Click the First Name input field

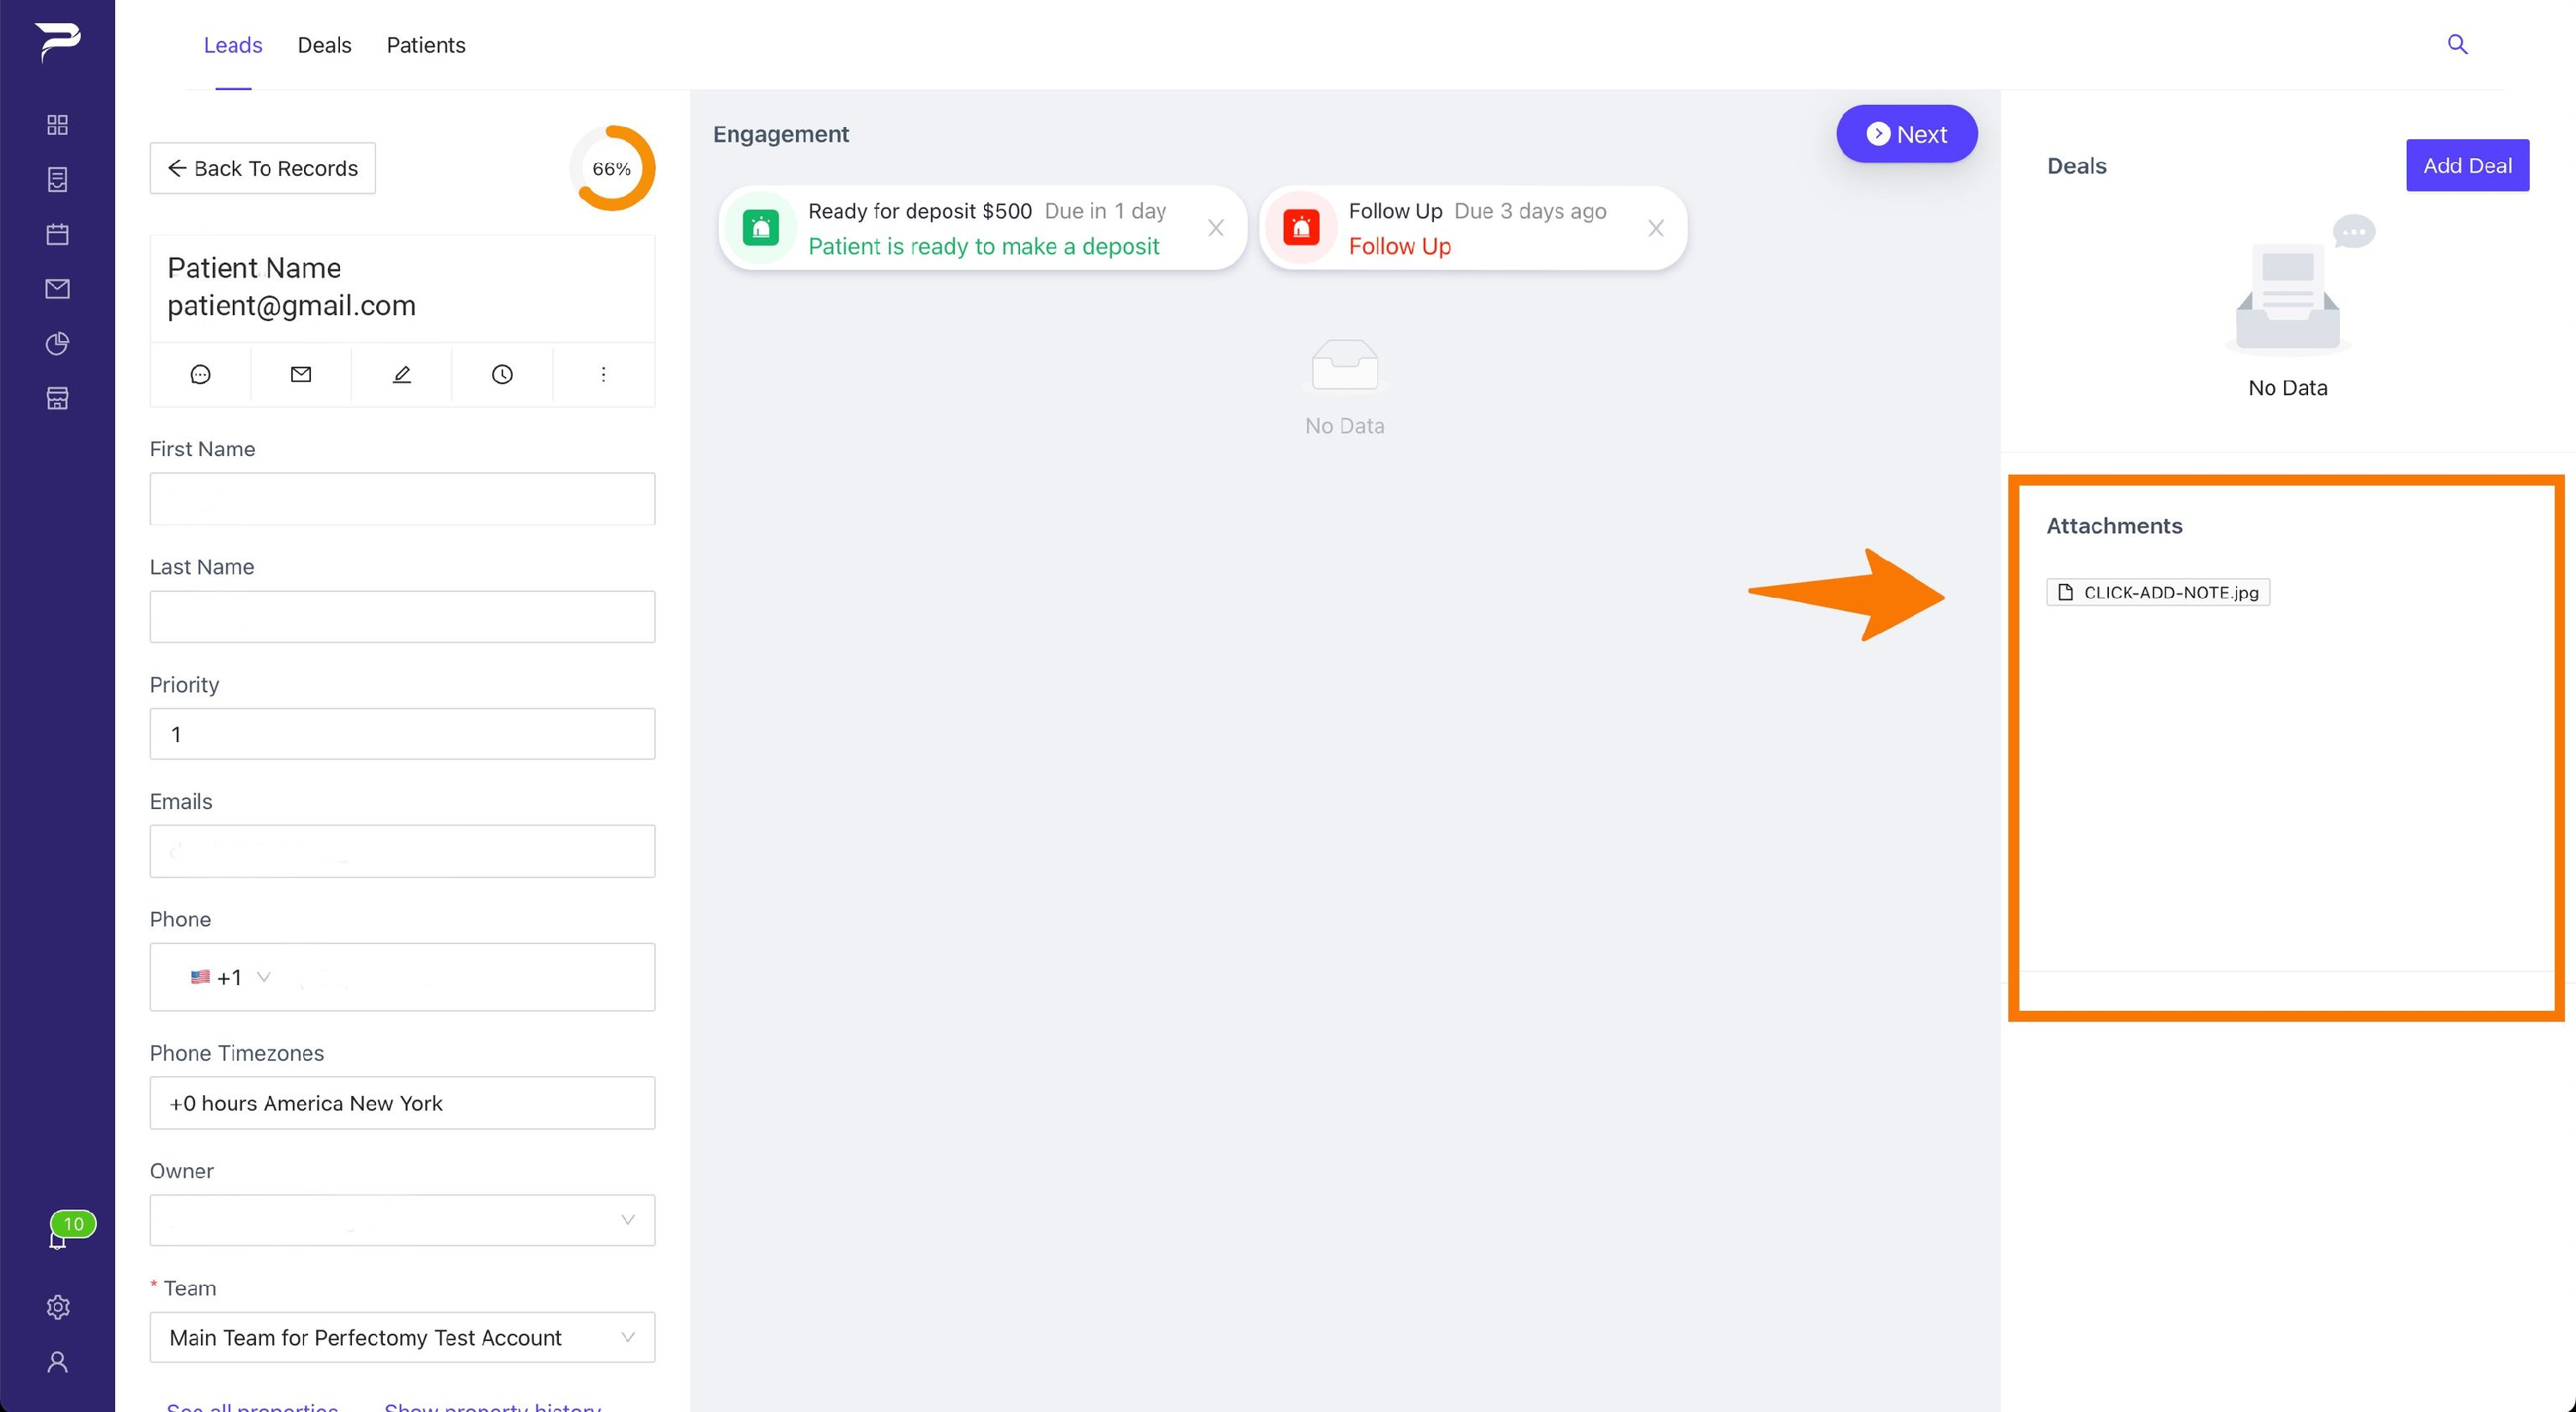pyautogui.click(x=402, y=498)
